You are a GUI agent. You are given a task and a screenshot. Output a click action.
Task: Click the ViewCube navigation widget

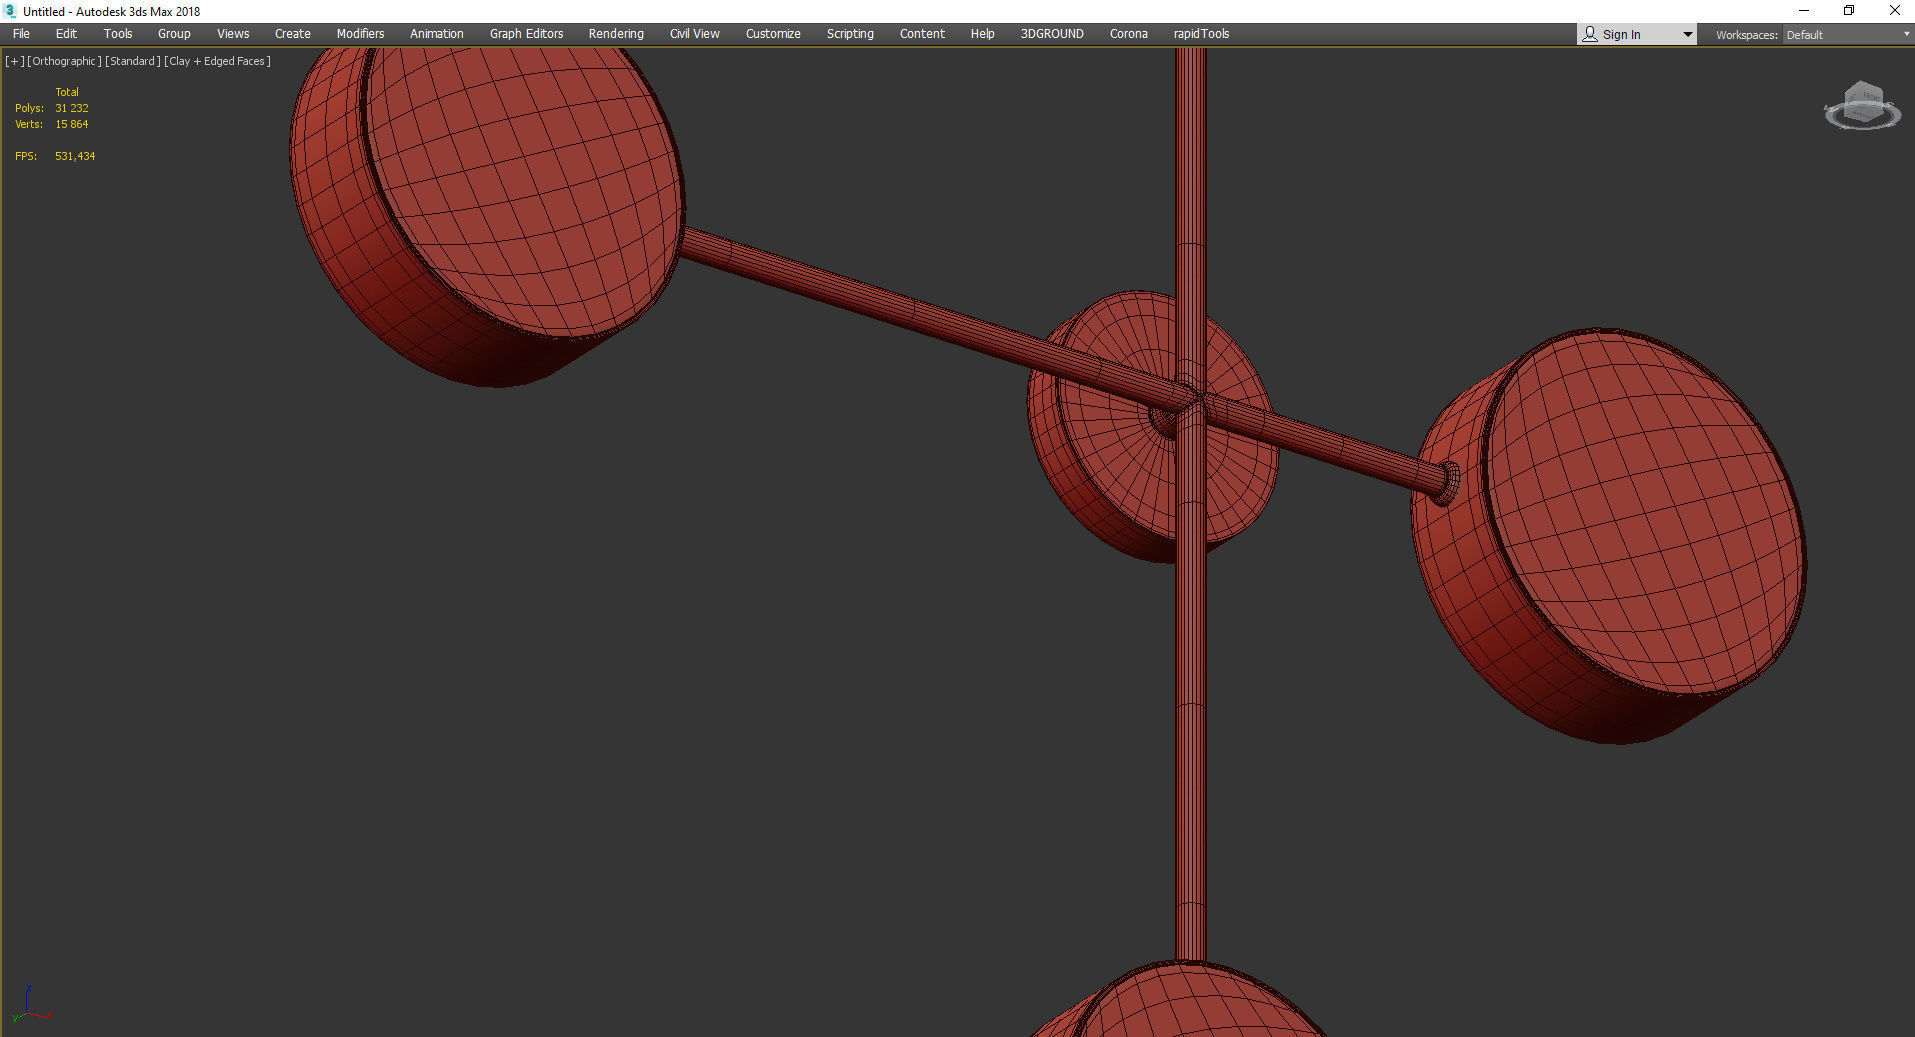pos(1862,107)
